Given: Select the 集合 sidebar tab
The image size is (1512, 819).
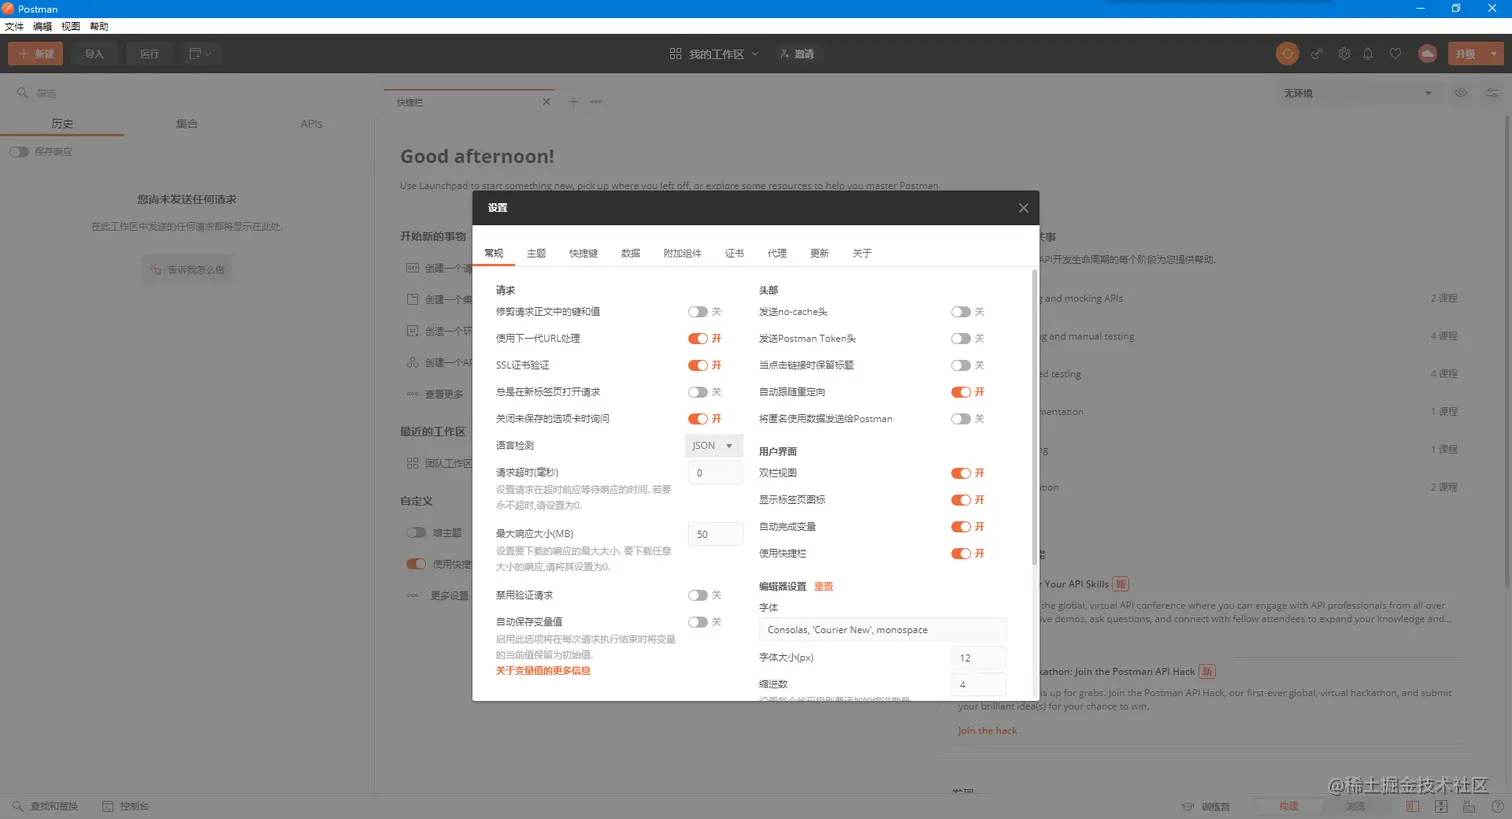Looking at the screenshot, I should click(187, 124).
